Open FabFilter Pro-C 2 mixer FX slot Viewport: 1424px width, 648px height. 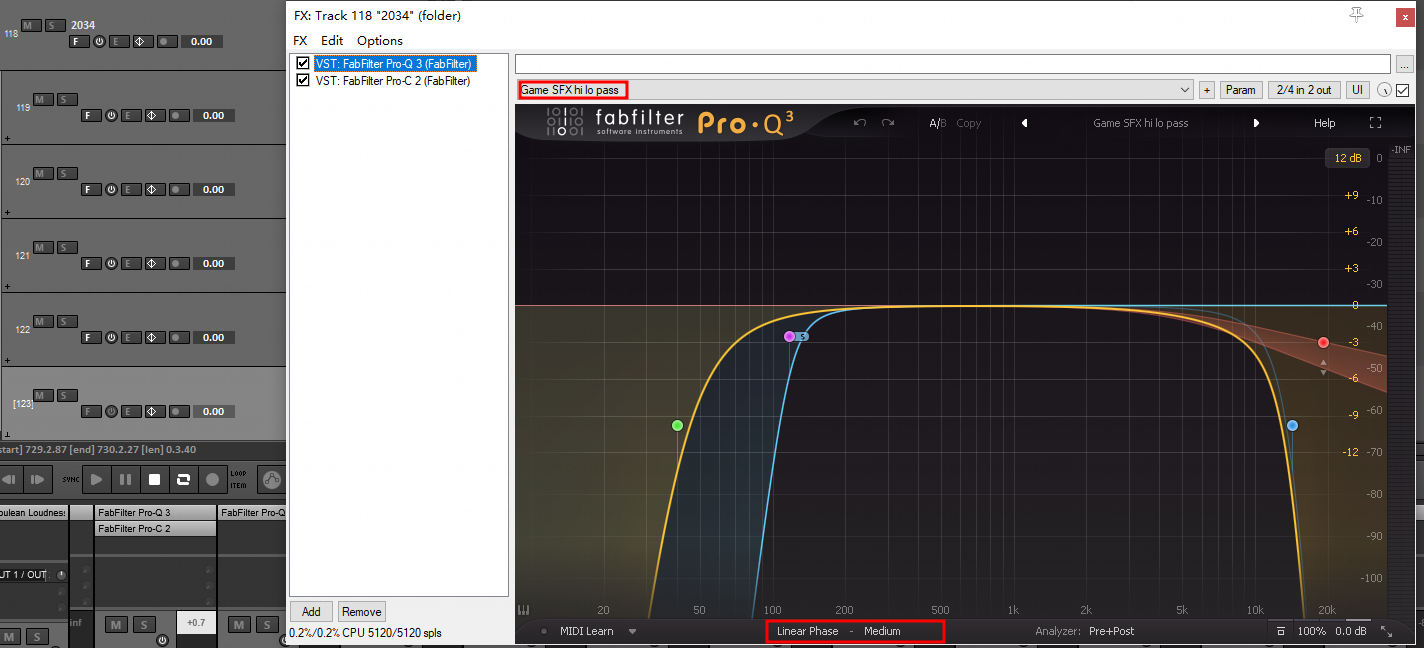(155, 528)
